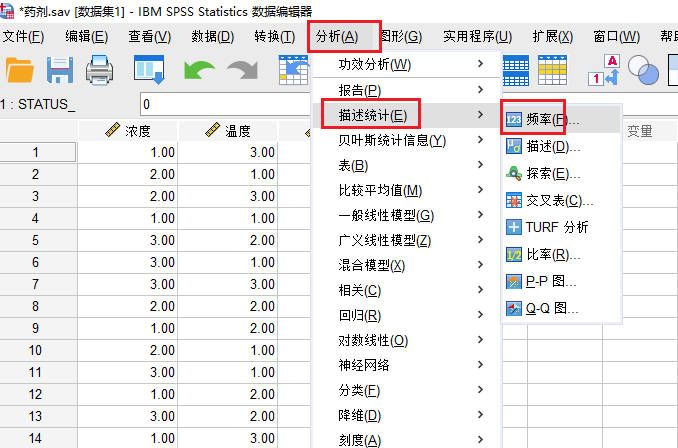Image resolution: width=678 pixels, height=448 pixels.
Task: Click the 浓度 column header
Action: click(128, 131)
